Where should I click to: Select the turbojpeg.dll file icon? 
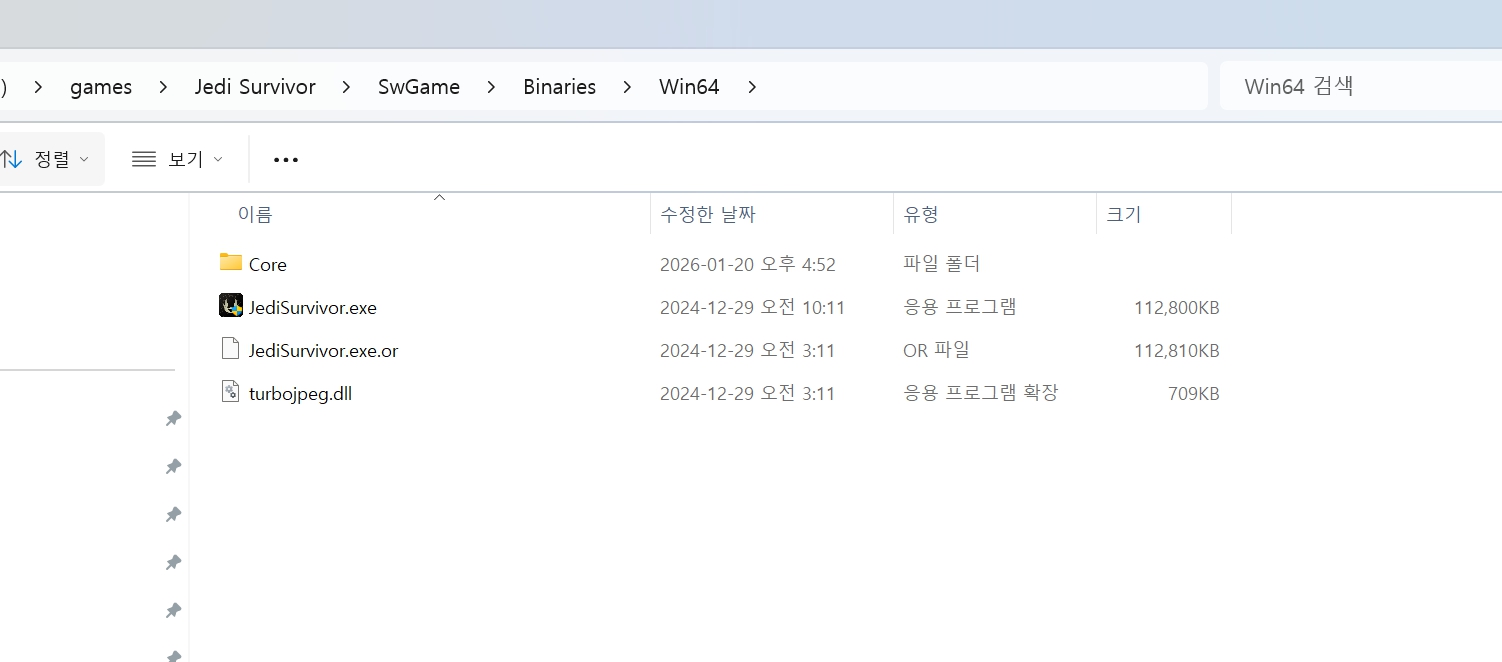(231, 392)
